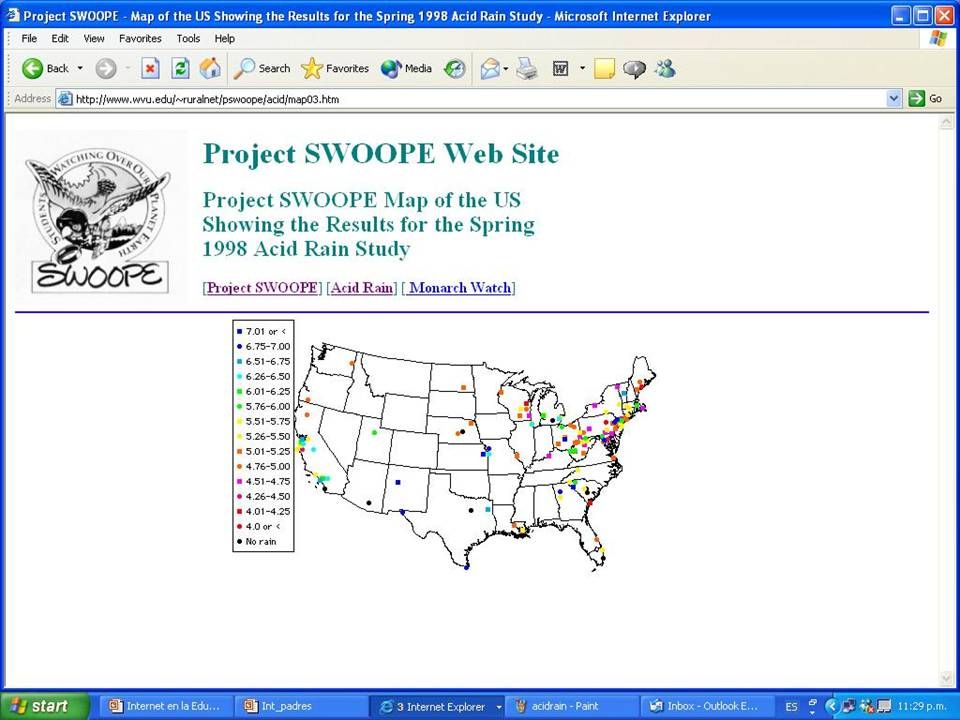Image resolution: width=960 pixels, height=720 pixels.
Task: Open the Favorites menu
Action: (x=140, y=39)
